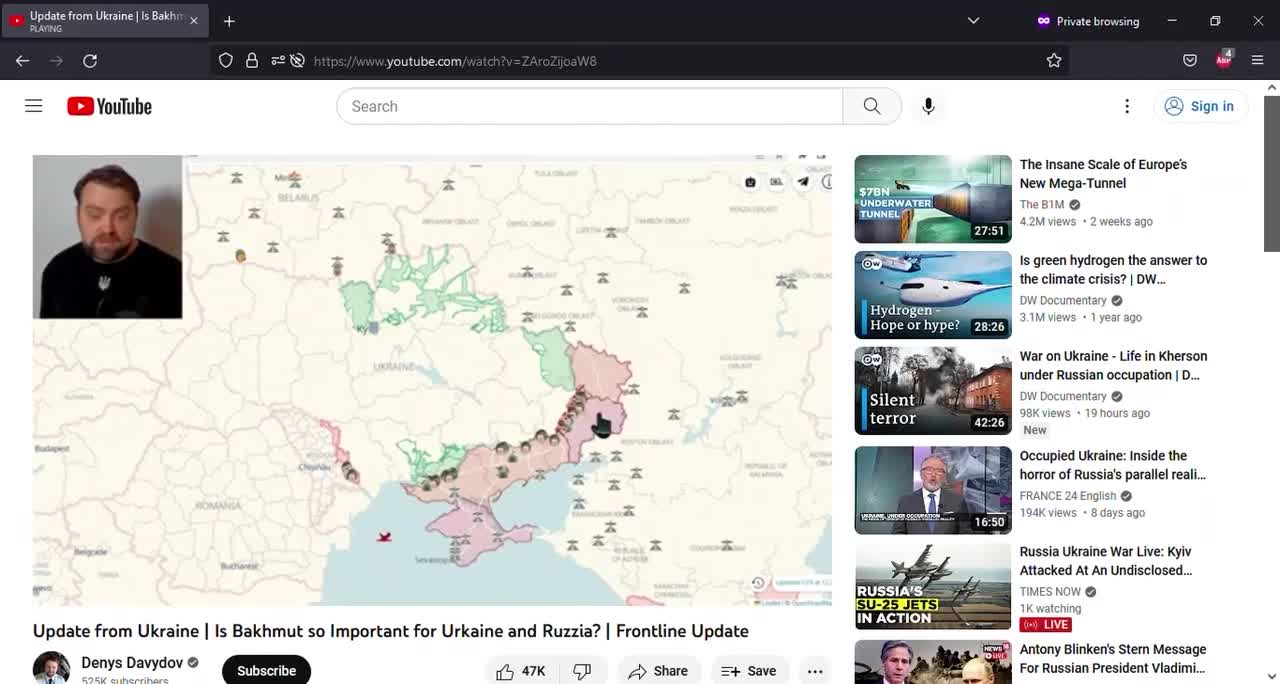This screenshot has width=1280, height=684.
Task: Open the Denys Davydov channel name link
Action: click(x=132, y=663)
